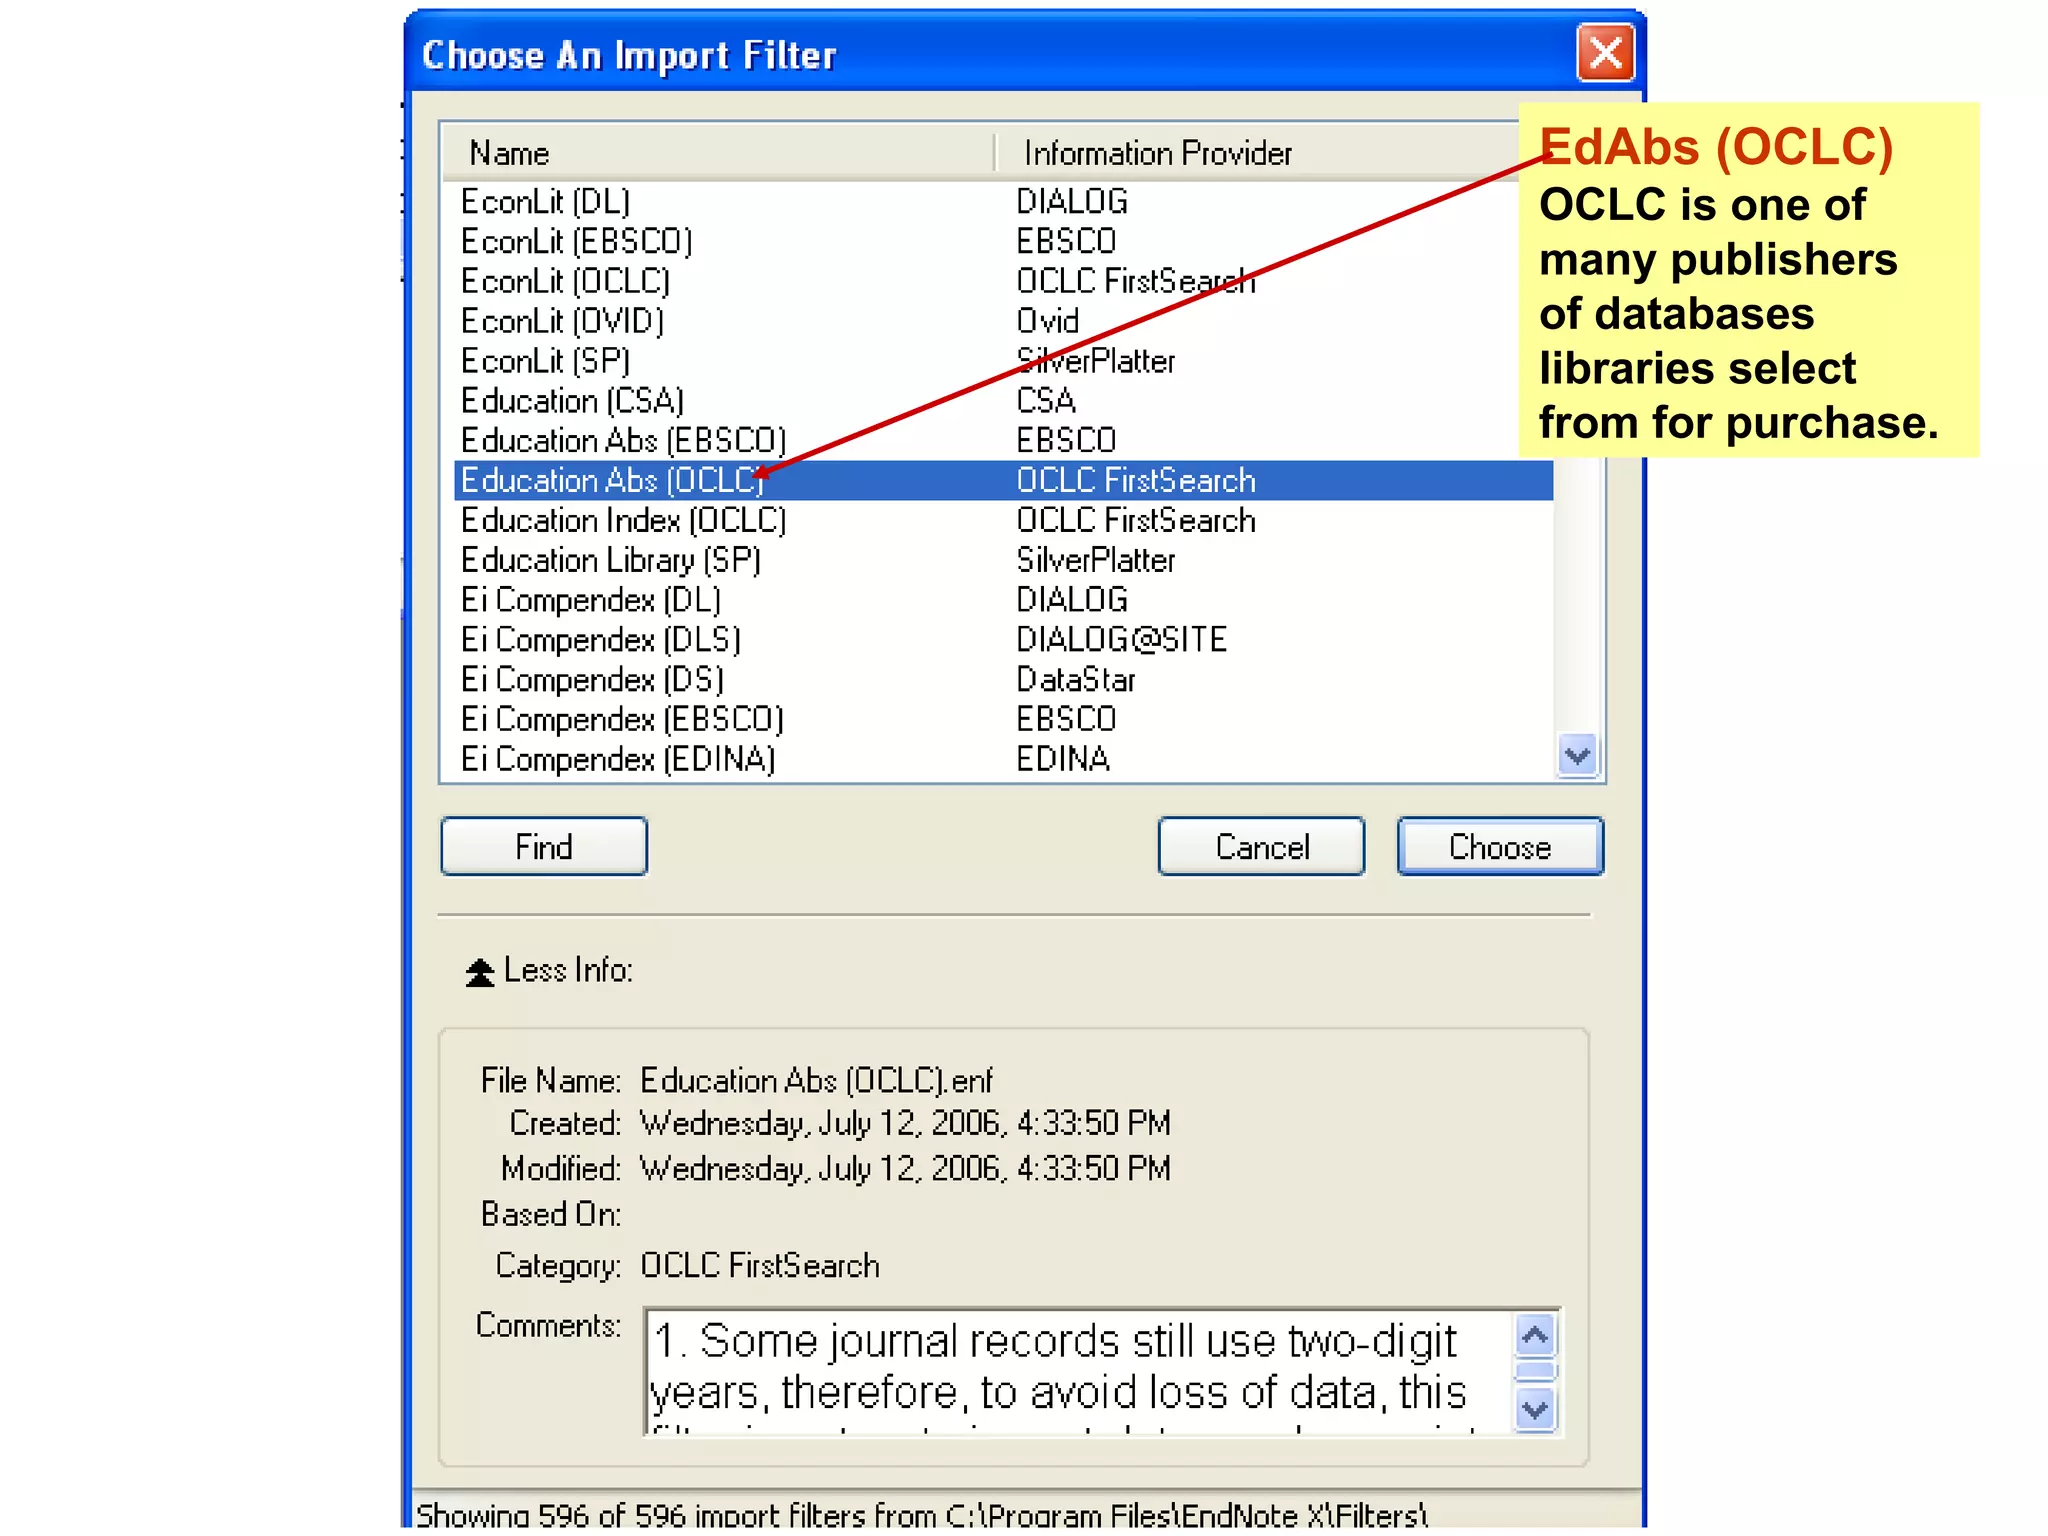
Task: Click the file name Education Abs (OCLC).enf
Action: (817, 1081)
